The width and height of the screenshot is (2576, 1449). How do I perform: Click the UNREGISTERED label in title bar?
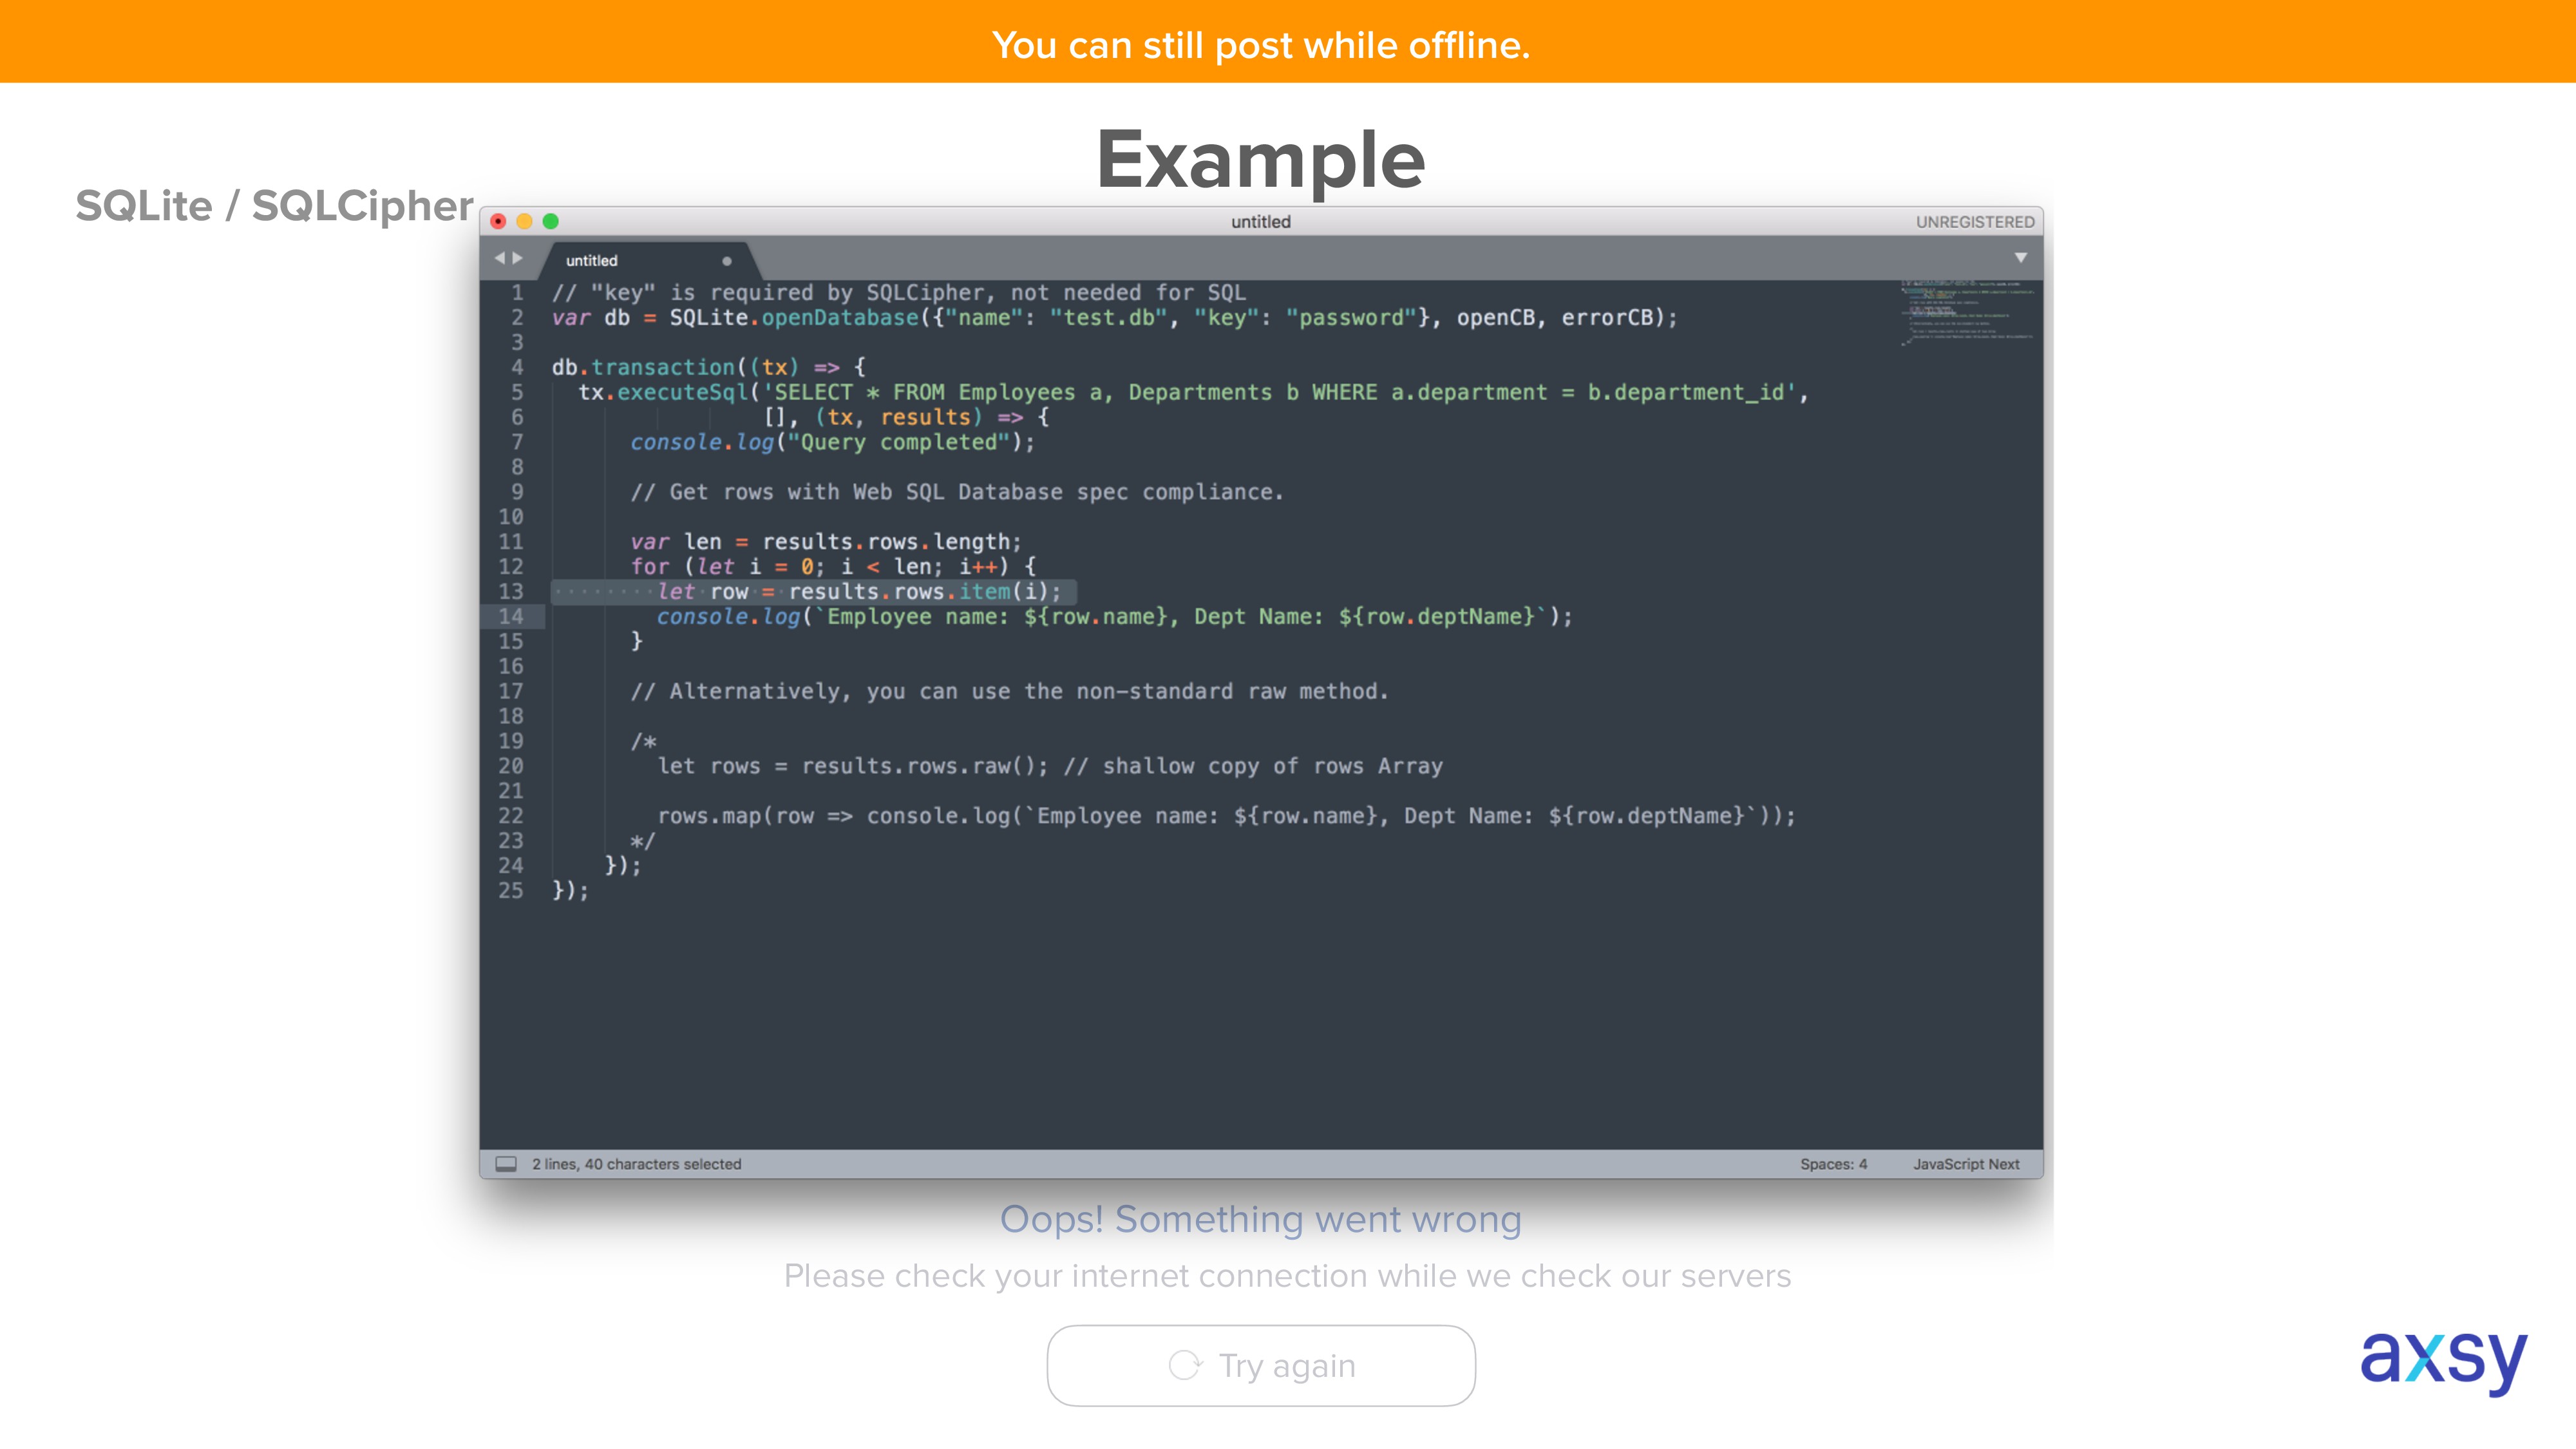click(1974, 222)
